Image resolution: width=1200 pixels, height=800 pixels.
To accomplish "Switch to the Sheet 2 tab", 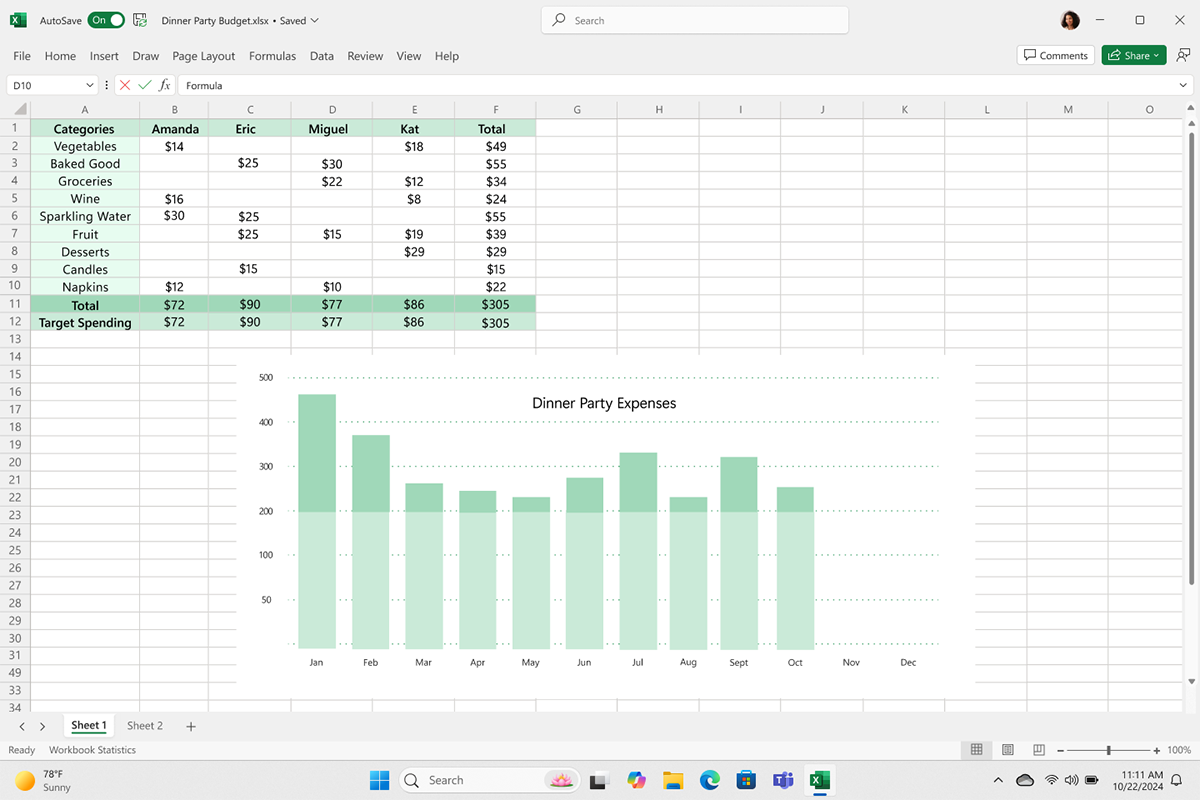I will [x=145, y=726].
